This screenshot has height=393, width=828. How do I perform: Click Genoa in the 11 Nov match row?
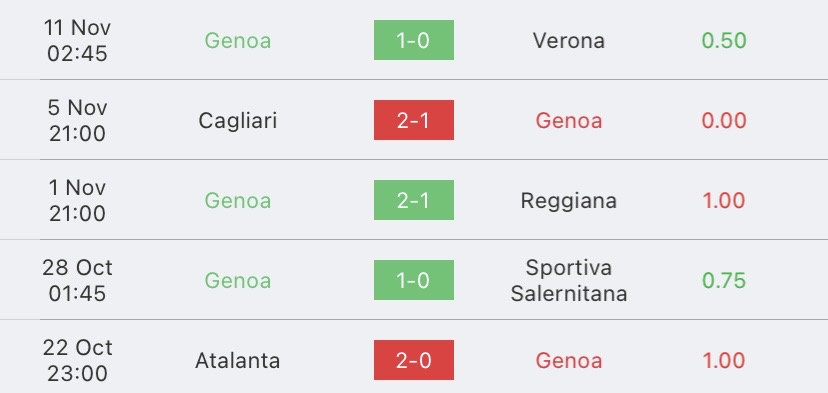coord(238,41)
